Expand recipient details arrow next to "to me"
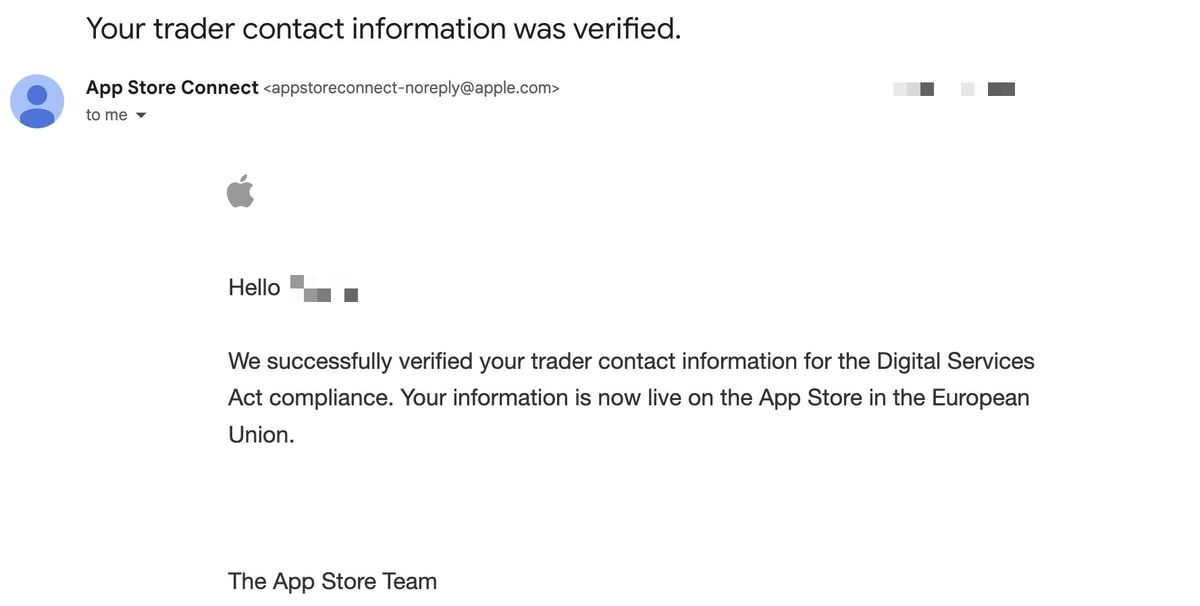Image resolution: width=1200 pixels, height=606 pixels. click(141, 115)
